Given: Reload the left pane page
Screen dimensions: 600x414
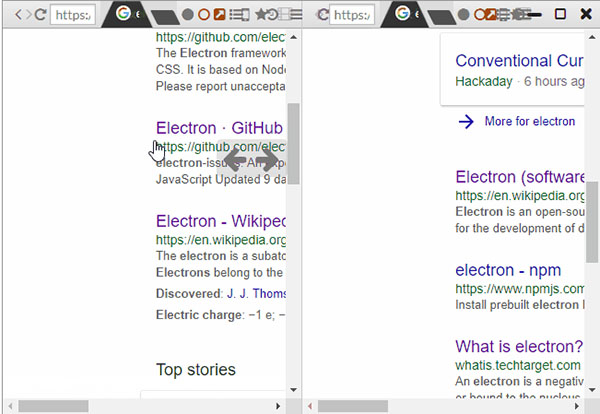Looking at the screenshot, I should pos(41,15).
